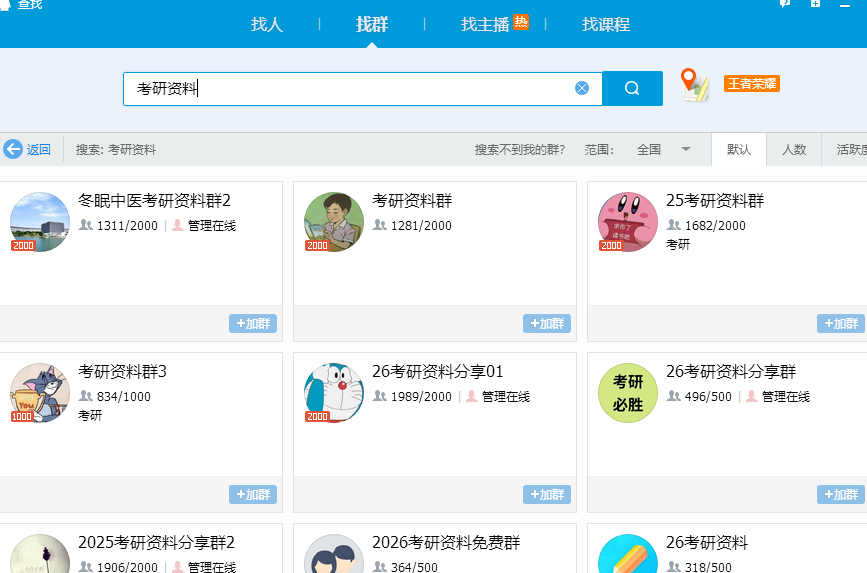Click the 王者荣耀 hot tag
867x573 pixels.
point(751,84)
